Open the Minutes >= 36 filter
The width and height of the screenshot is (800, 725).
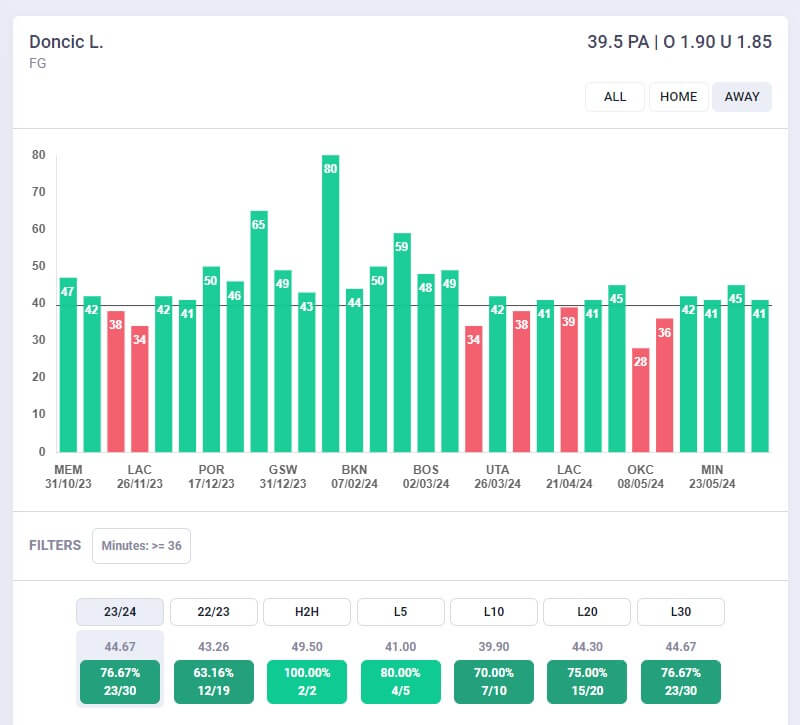[x=141, y=546]
